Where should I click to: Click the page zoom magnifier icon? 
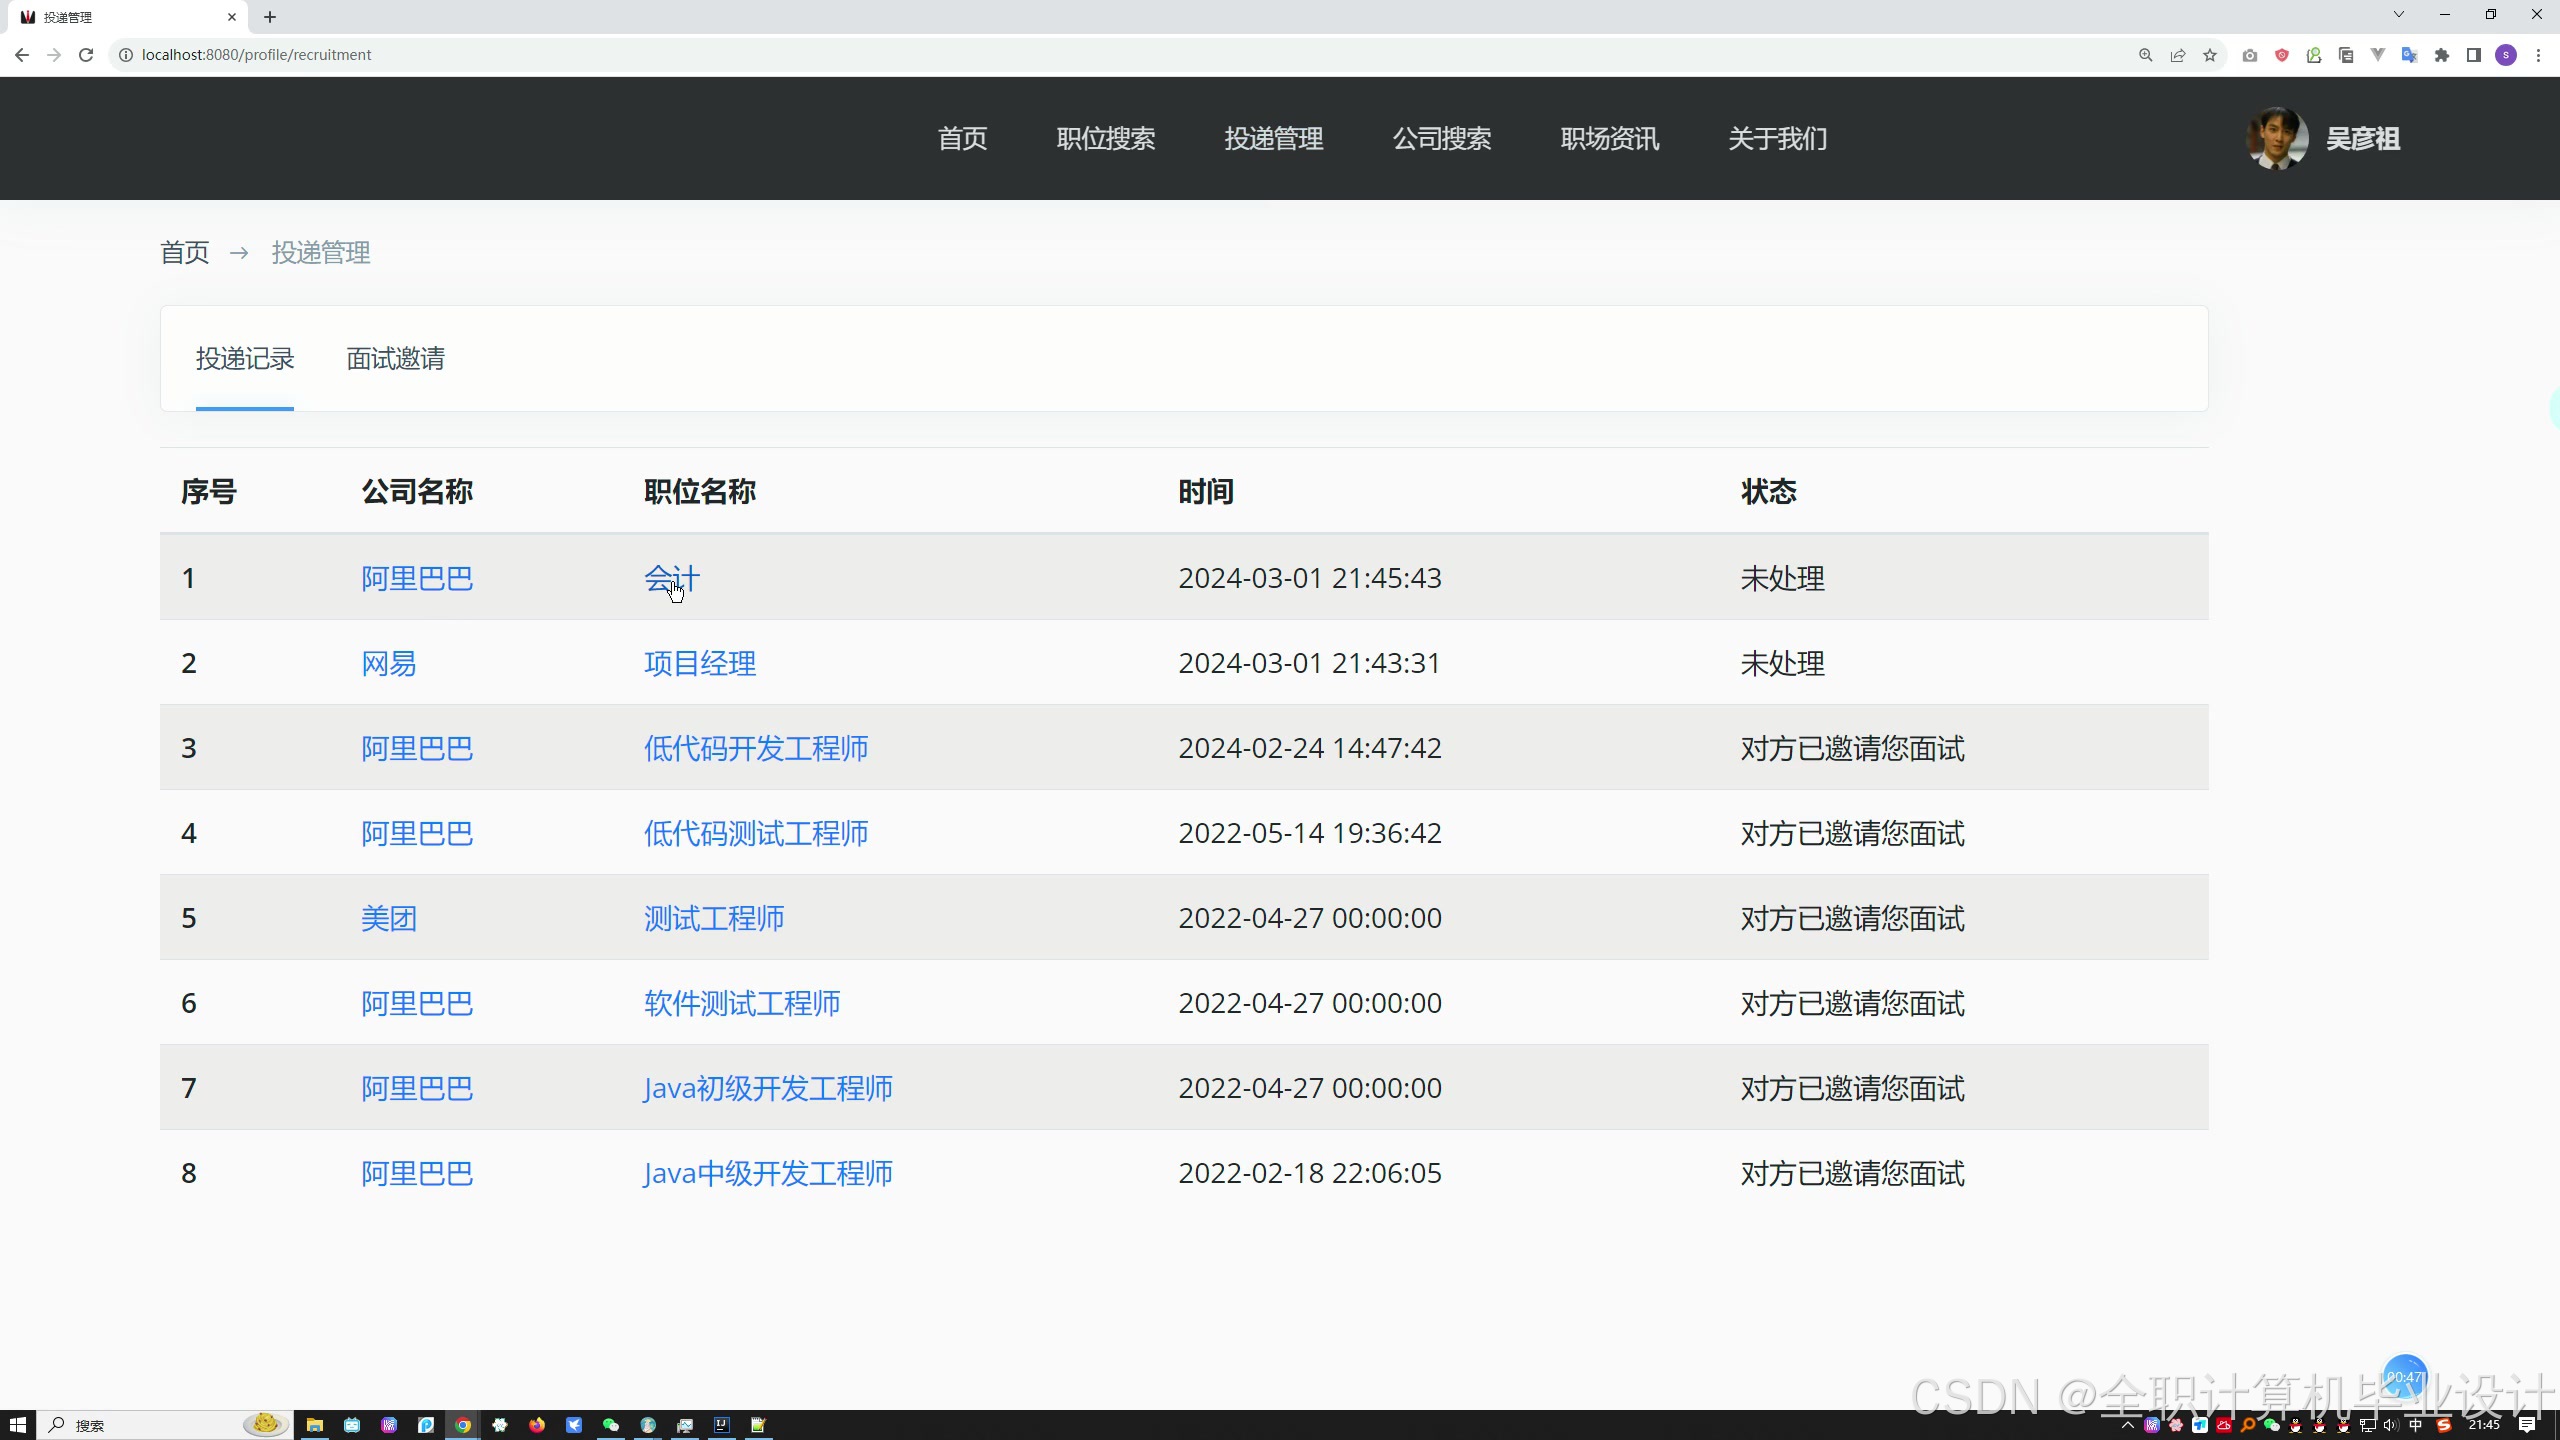pyautogui.click(x=2145, y=55)
